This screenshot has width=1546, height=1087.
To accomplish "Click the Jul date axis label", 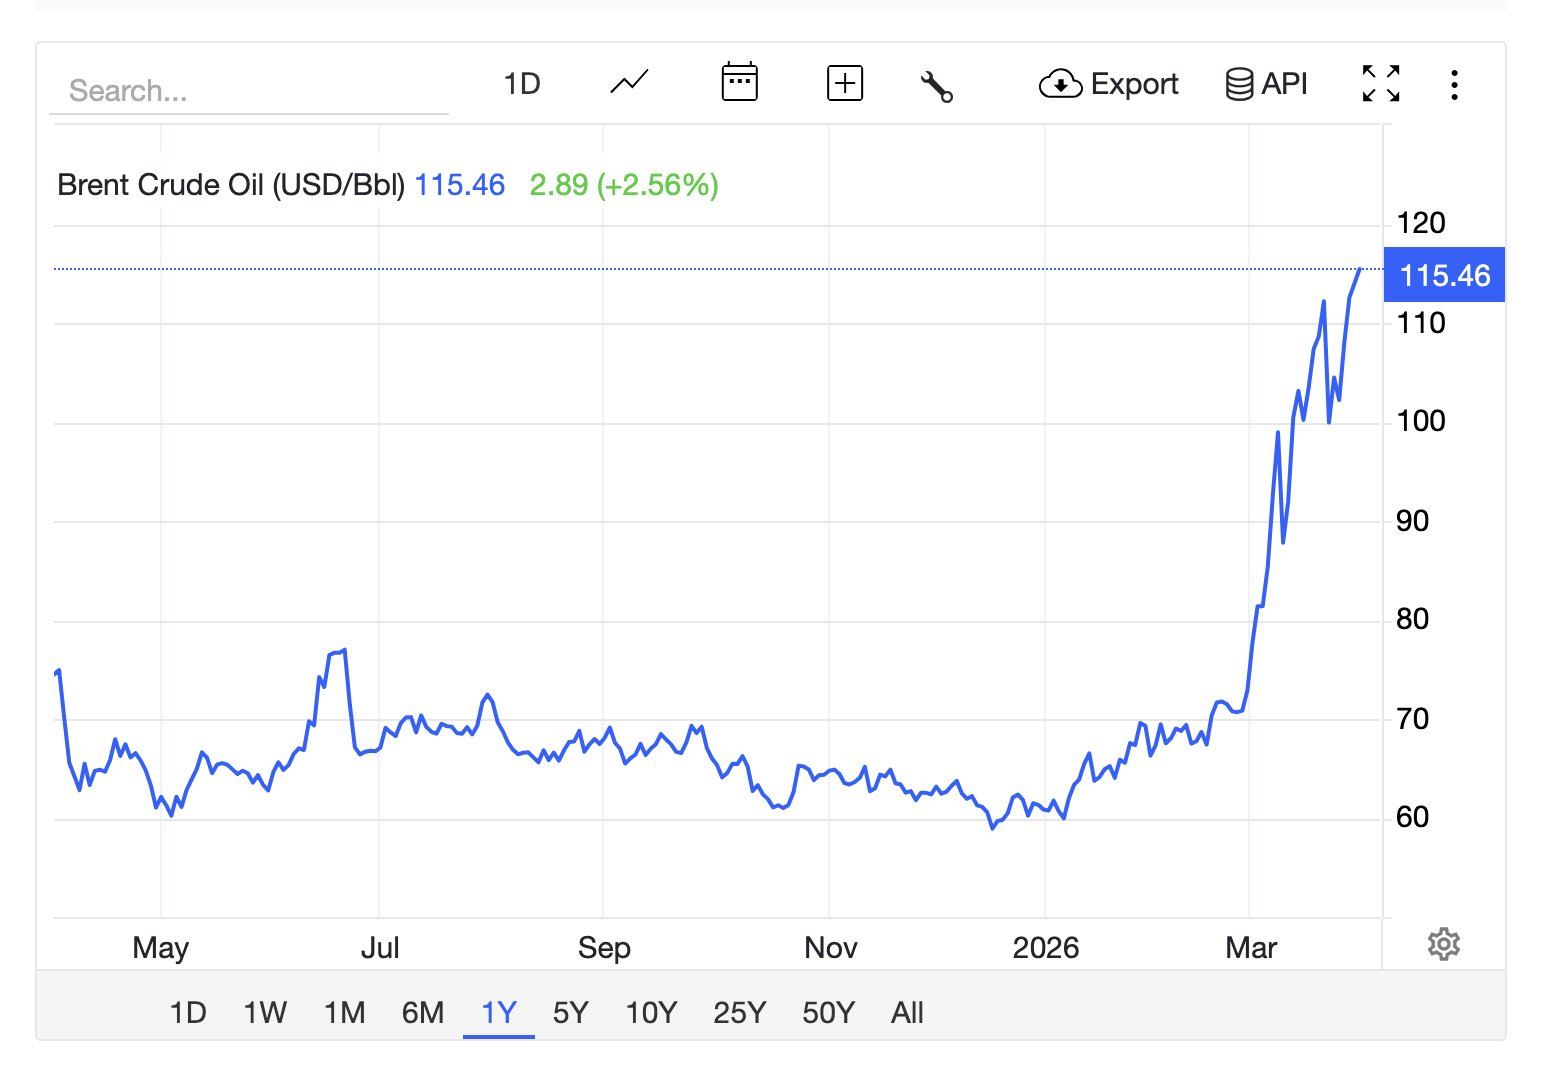I will [380, 948].
